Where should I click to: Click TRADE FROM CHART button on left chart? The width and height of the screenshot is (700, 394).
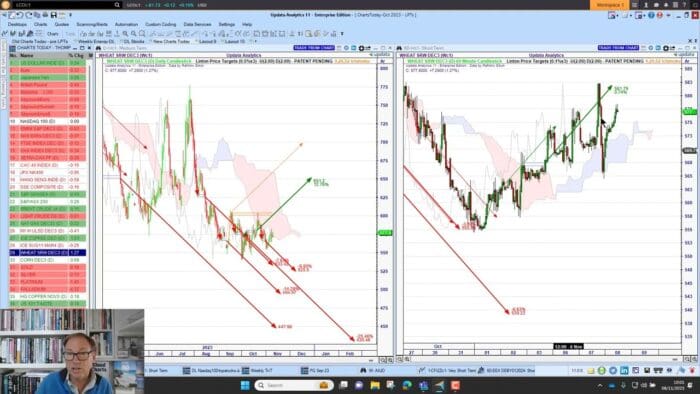[x=314, y=48]
